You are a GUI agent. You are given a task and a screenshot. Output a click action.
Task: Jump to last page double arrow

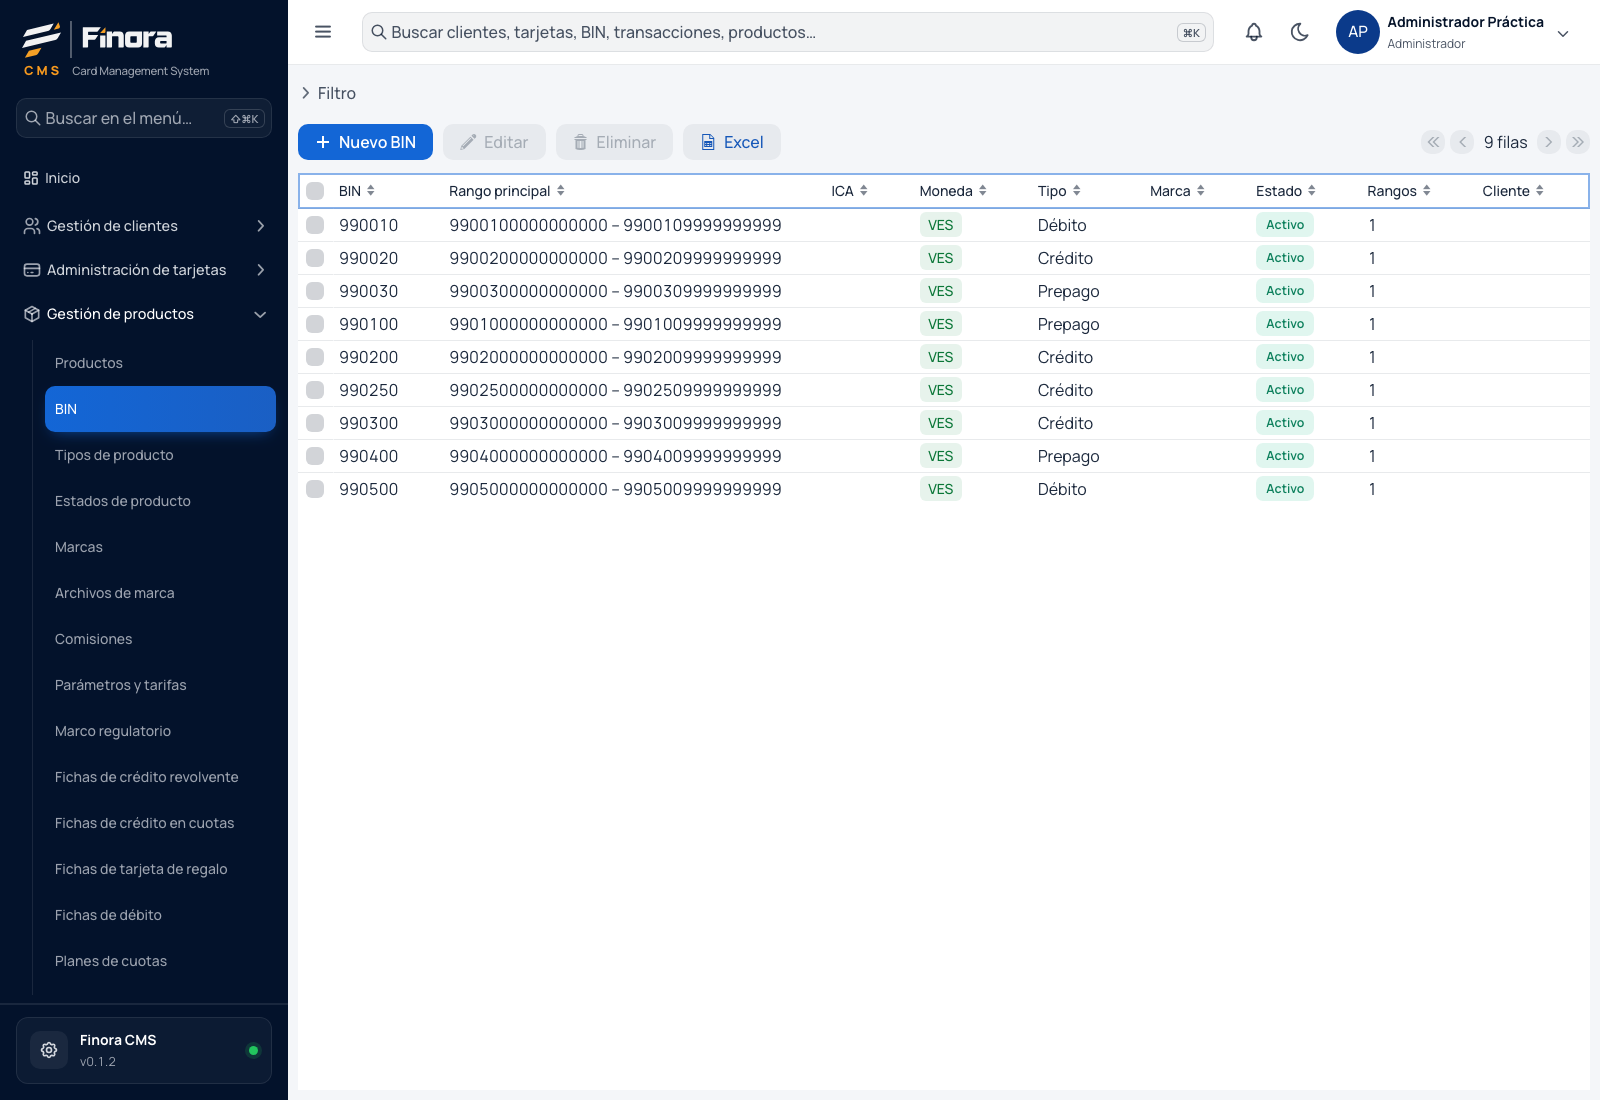click(x=1578, y=142)
